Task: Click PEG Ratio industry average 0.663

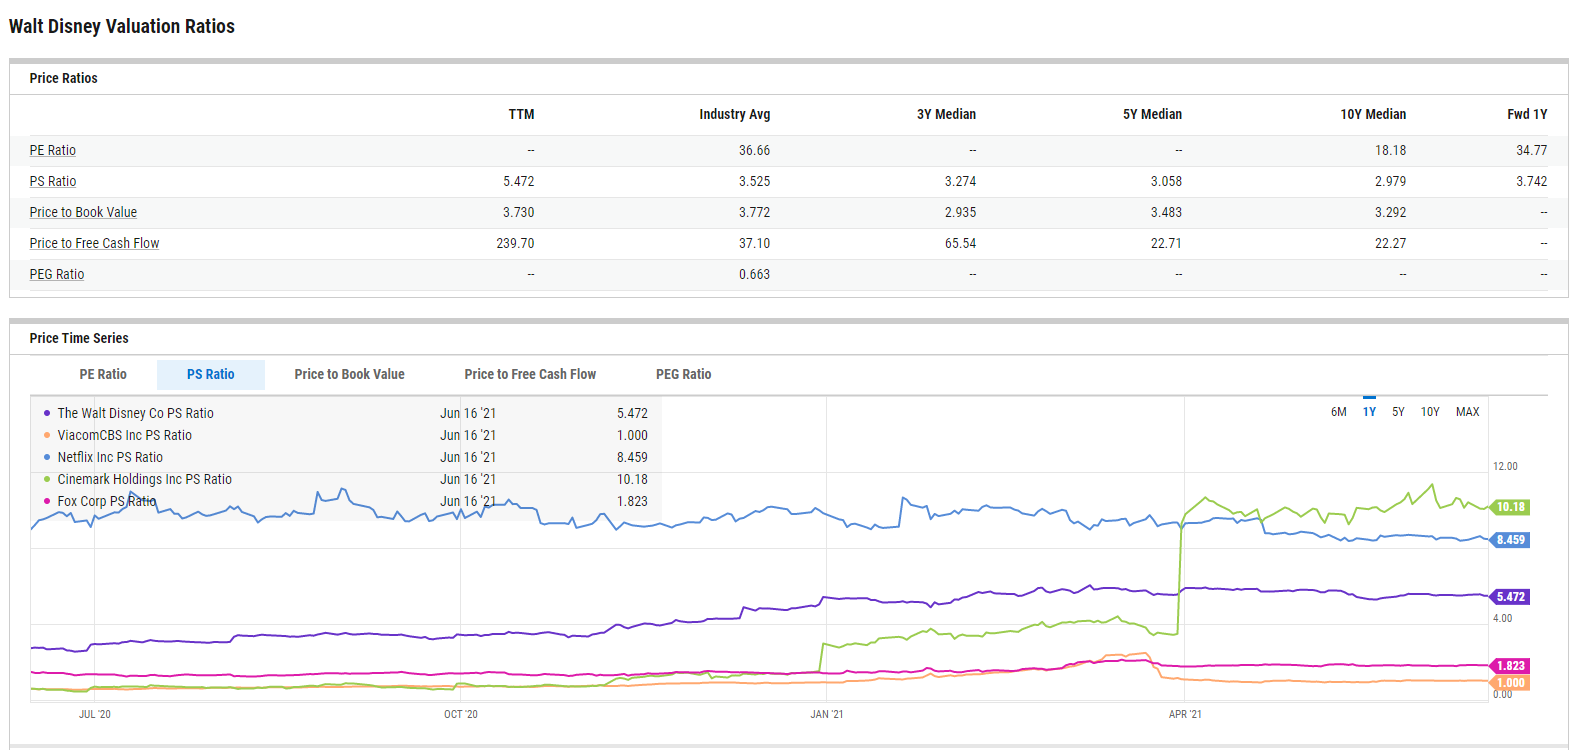Action: point(754,274)
